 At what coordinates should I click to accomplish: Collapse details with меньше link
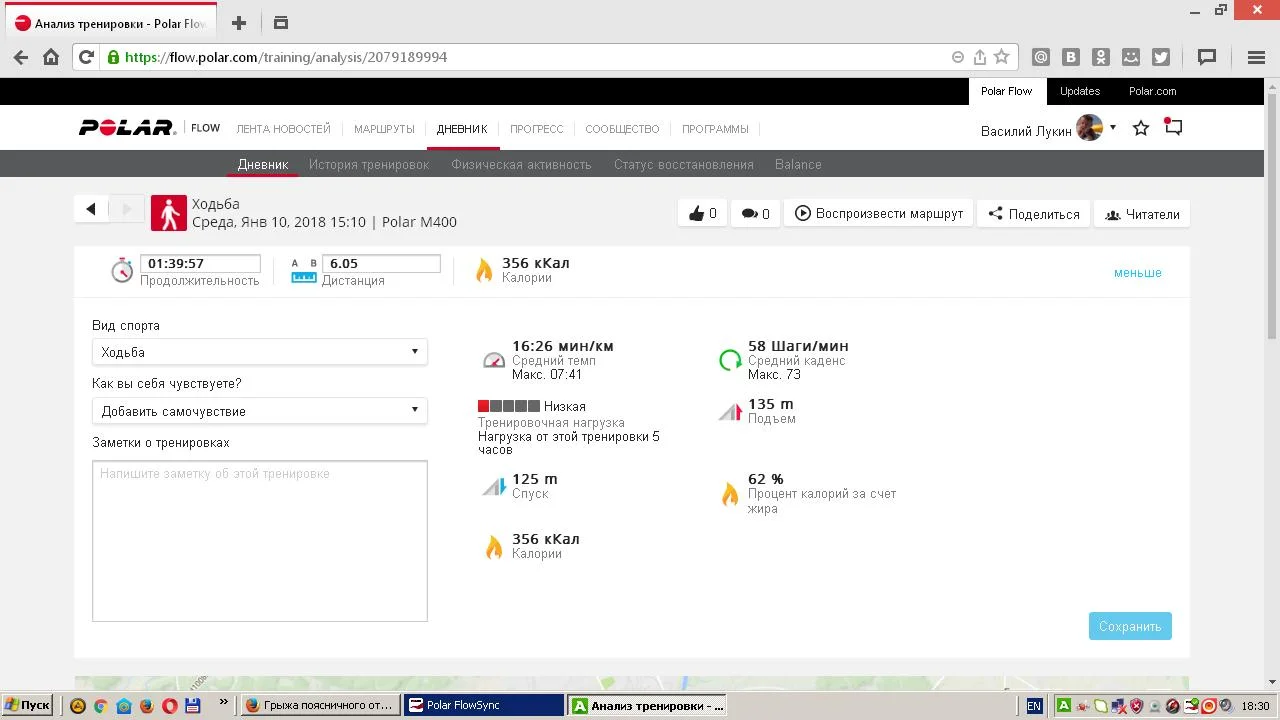(x=1137, y=273)
